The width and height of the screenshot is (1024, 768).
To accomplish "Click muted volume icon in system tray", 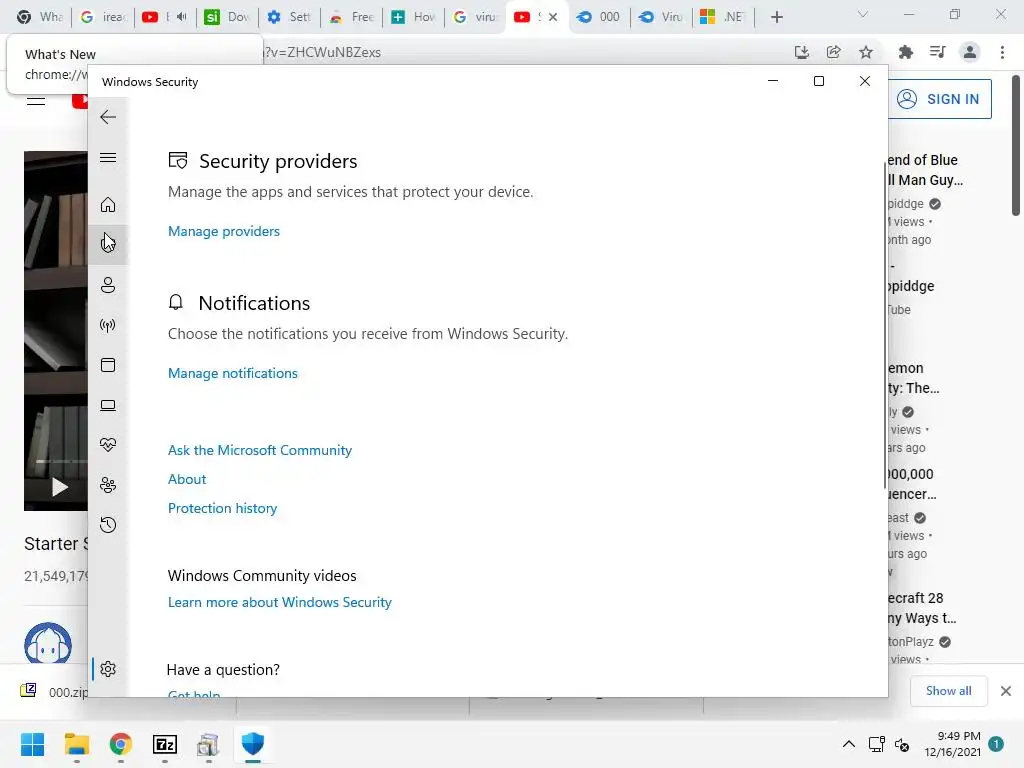I will pos(902,744).
